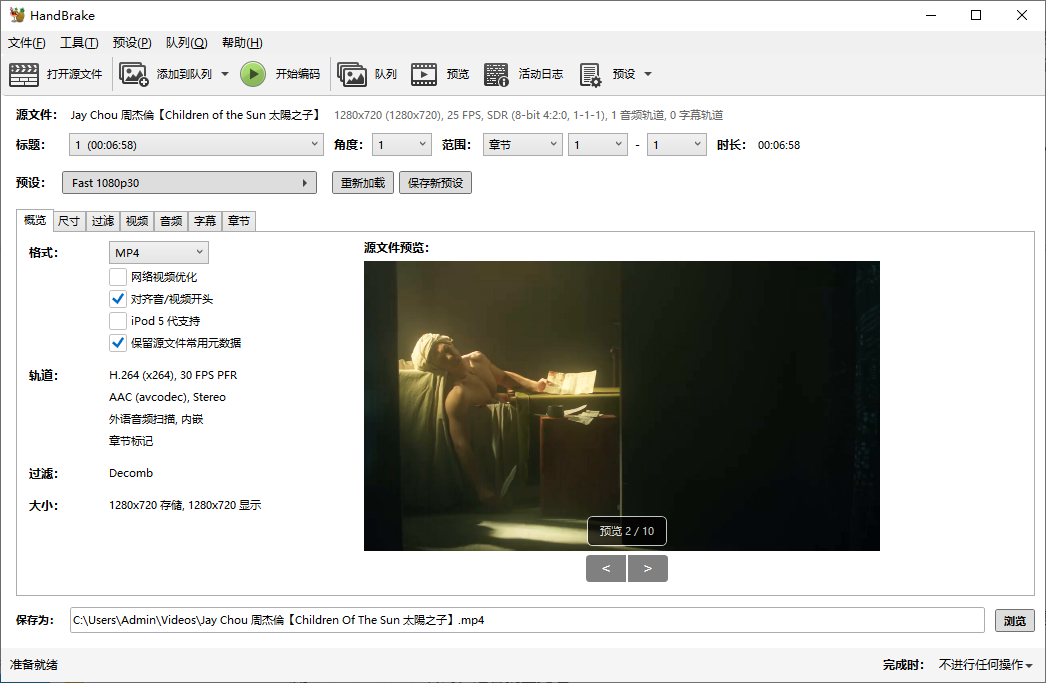
Task: Click the Presets (预设) toolbar icon
Action: pos(590,75)
